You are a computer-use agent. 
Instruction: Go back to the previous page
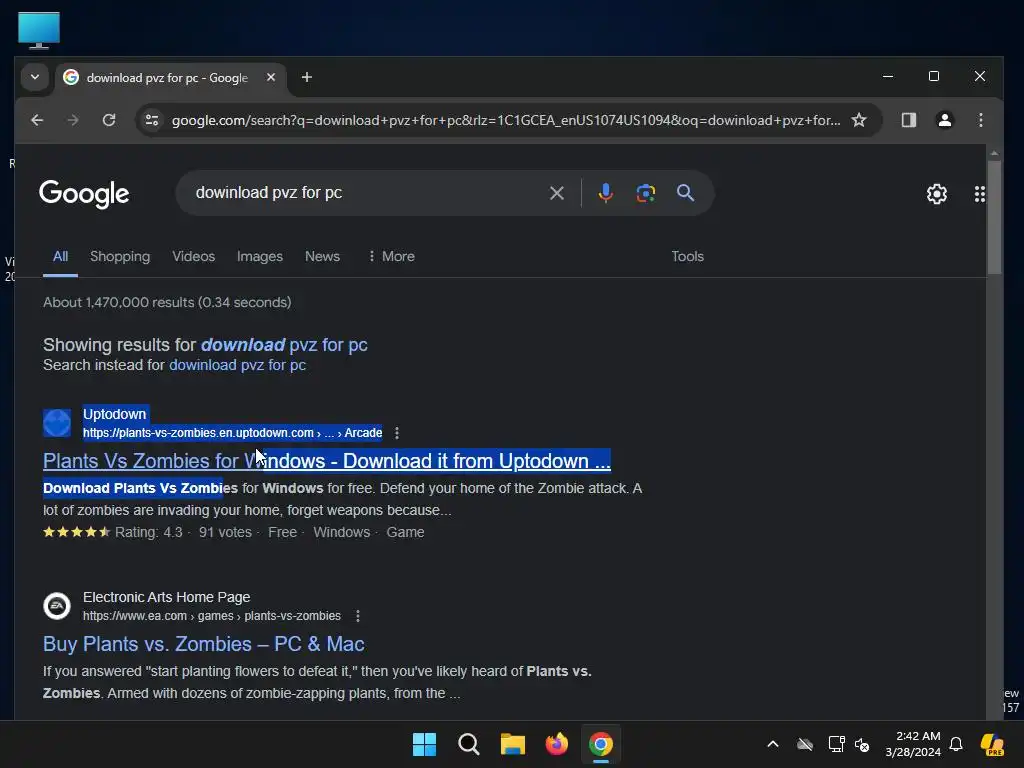37,120
